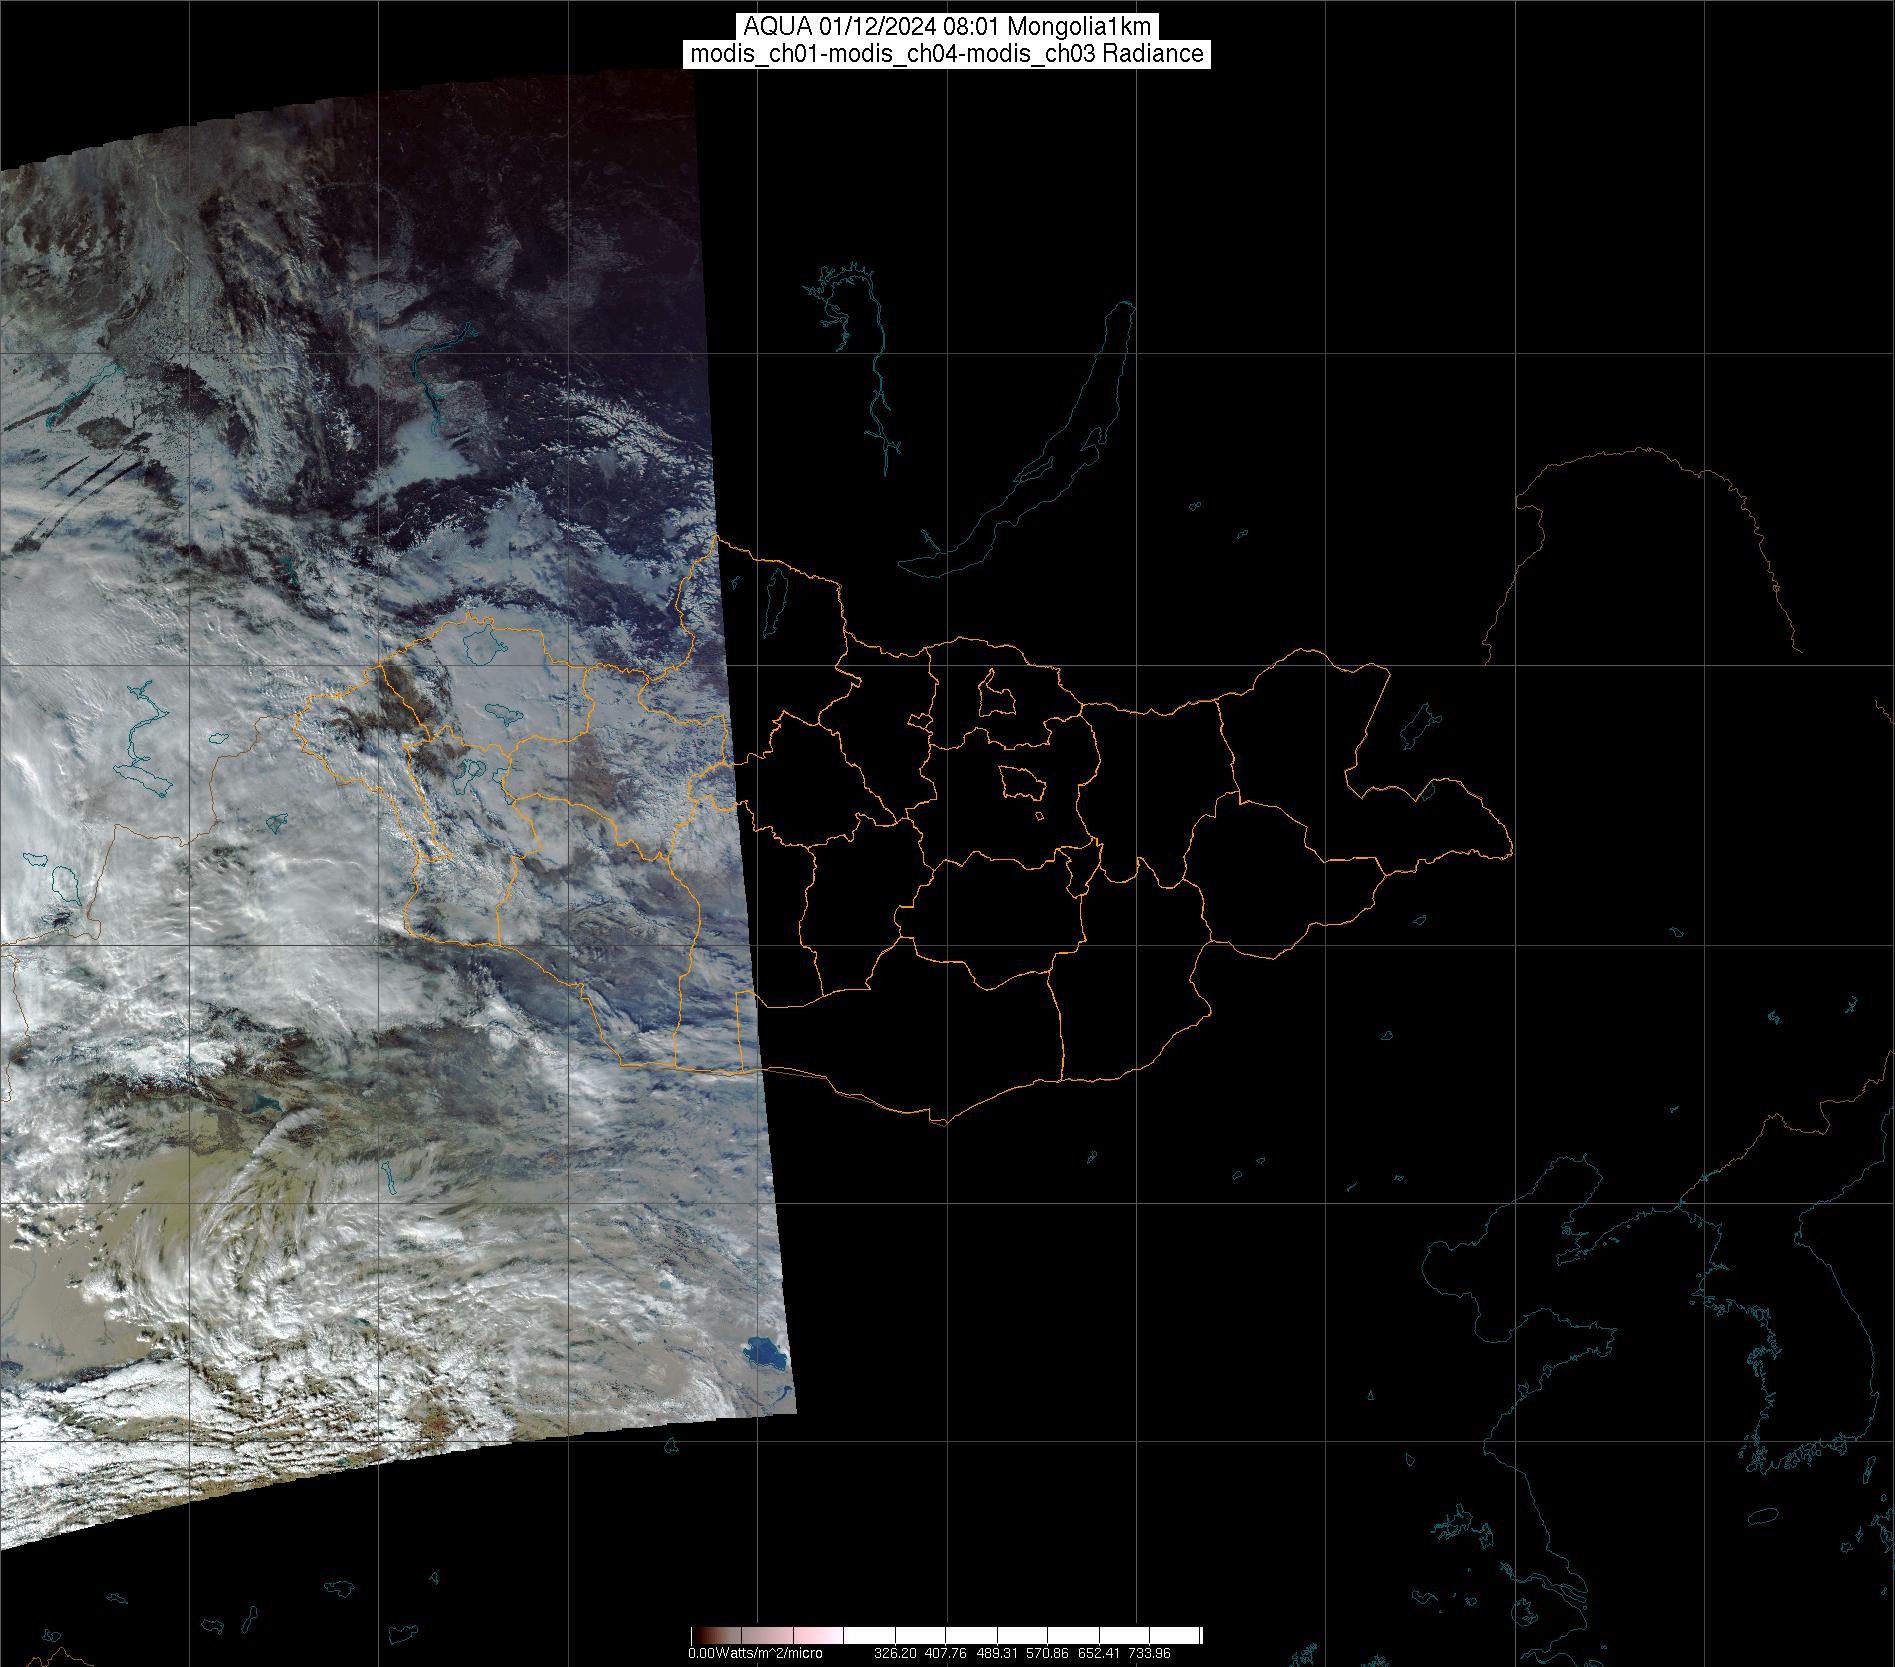Click the lake outline near Mongolia's eastern border
The height and width of the screenshot is (1667, 1895).
tap(1418, 727)
